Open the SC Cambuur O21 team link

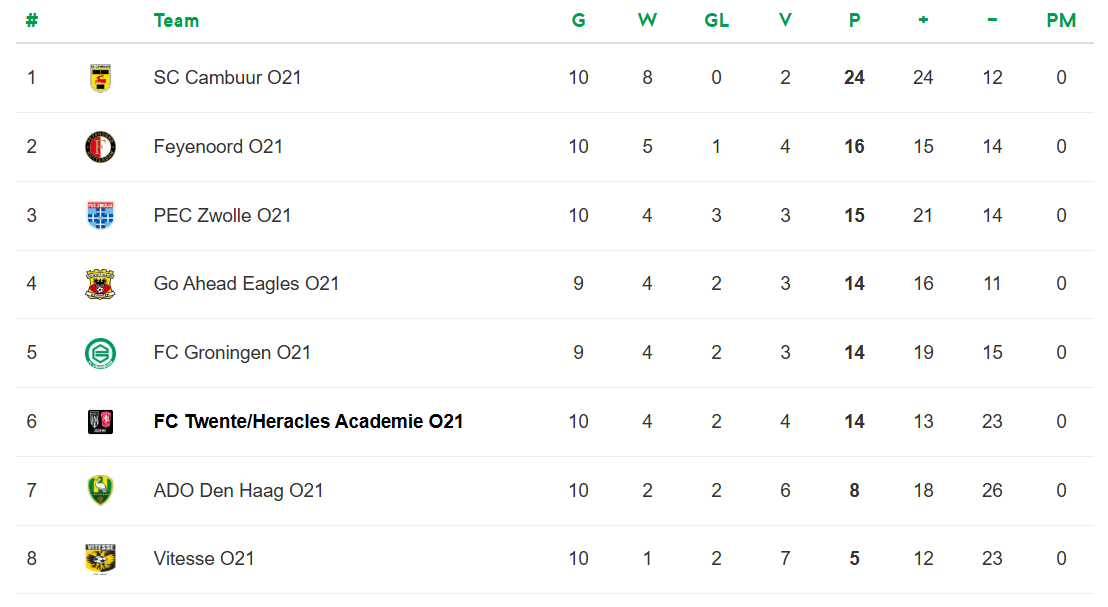[227, 78]
